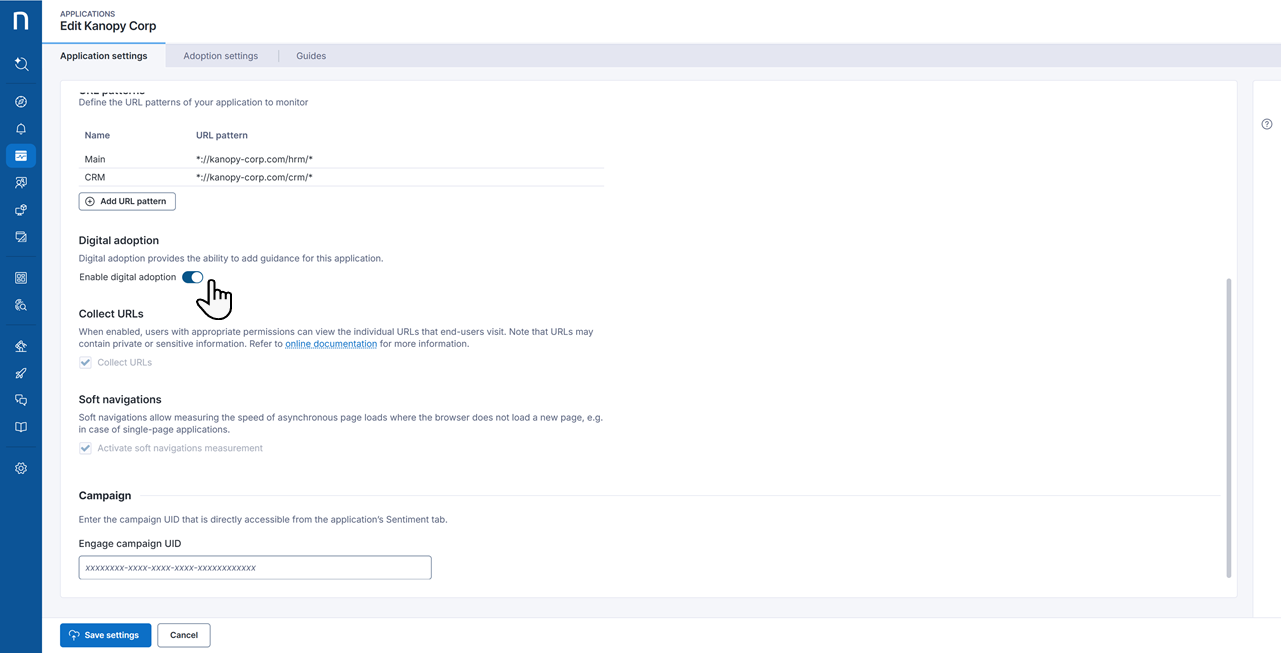The width and height of the screenshot is (1281, 653).
Task: Open the online documentation link
Action: coord(331,344)
